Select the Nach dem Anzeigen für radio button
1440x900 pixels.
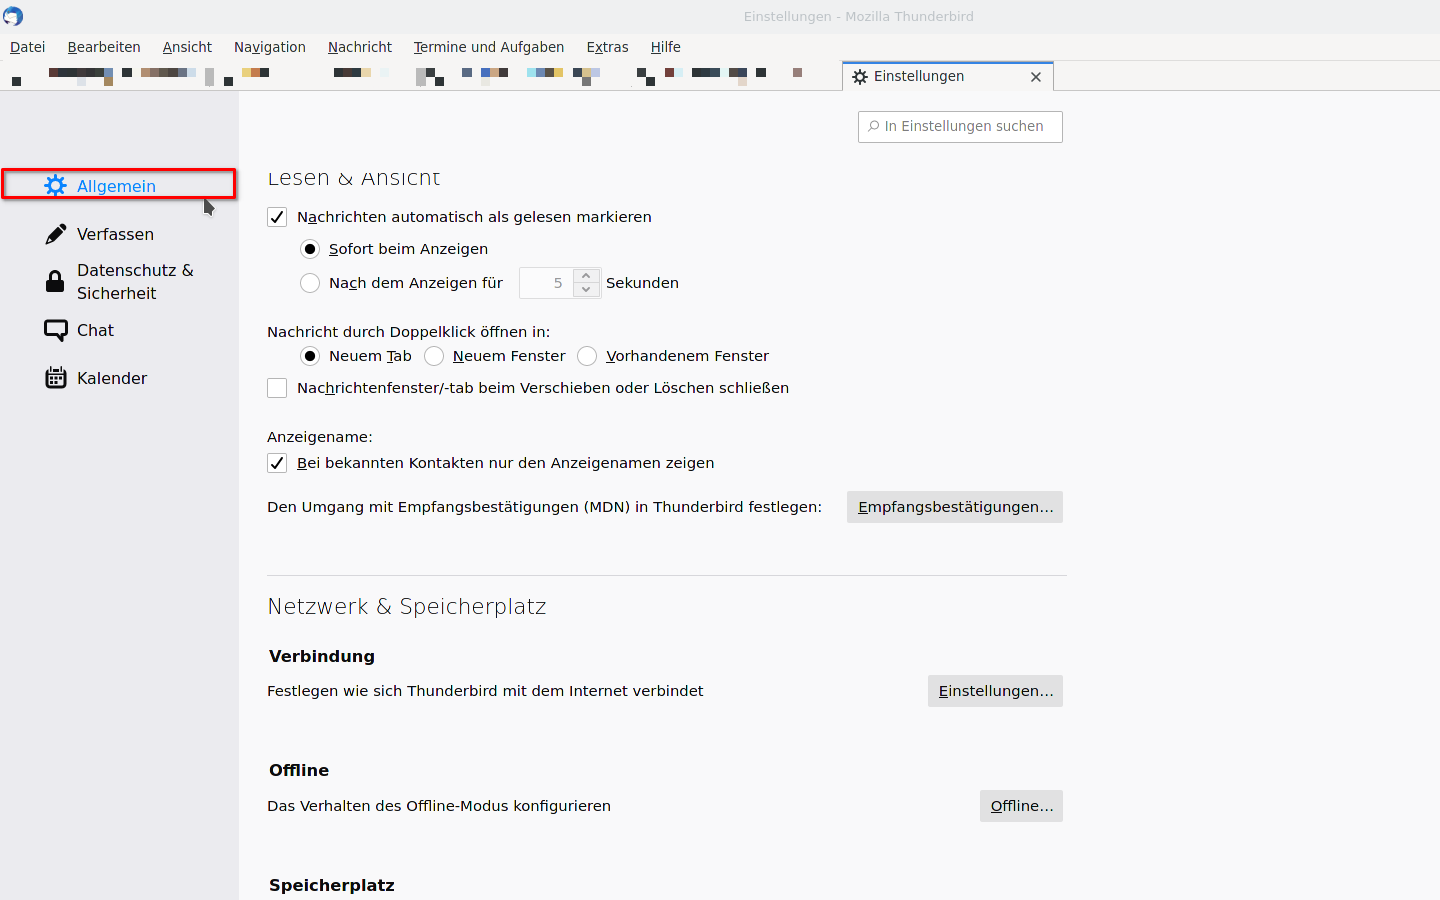pos(310,283)
